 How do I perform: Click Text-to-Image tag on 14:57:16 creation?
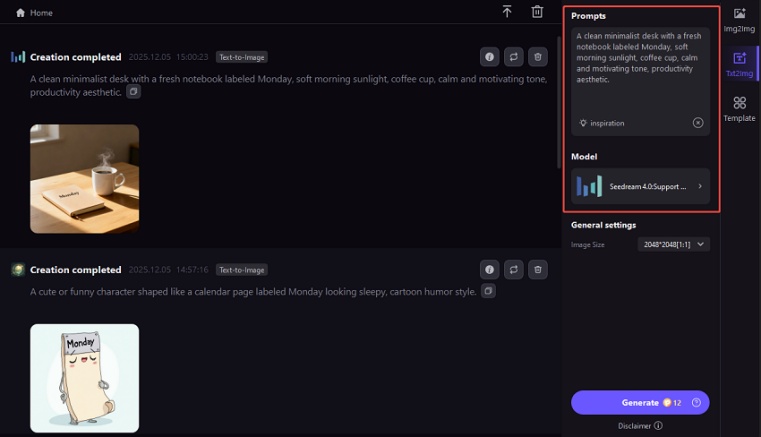click(x=242, y=270)
